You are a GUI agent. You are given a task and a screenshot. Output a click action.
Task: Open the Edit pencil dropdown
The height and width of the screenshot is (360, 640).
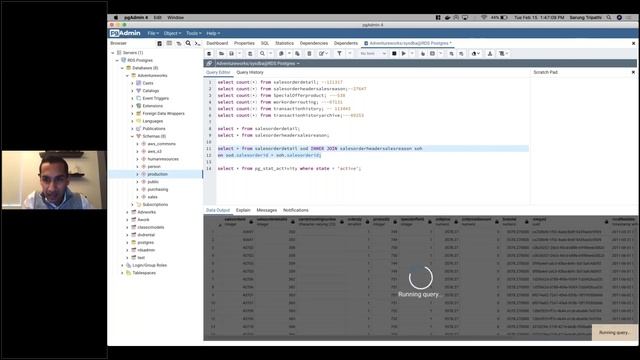click(323, 53)
